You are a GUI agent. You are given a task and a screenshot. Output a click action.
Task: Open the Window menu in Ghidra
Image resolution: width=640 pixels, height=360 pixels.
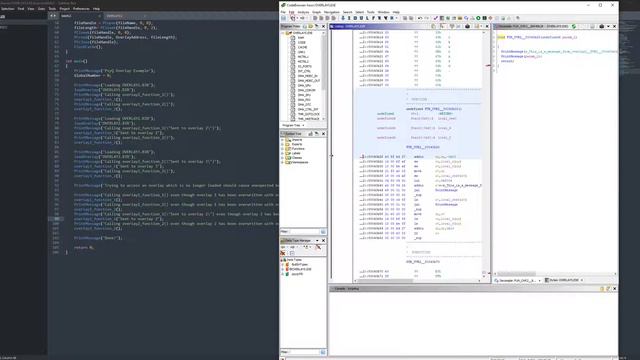click(383, 12)
